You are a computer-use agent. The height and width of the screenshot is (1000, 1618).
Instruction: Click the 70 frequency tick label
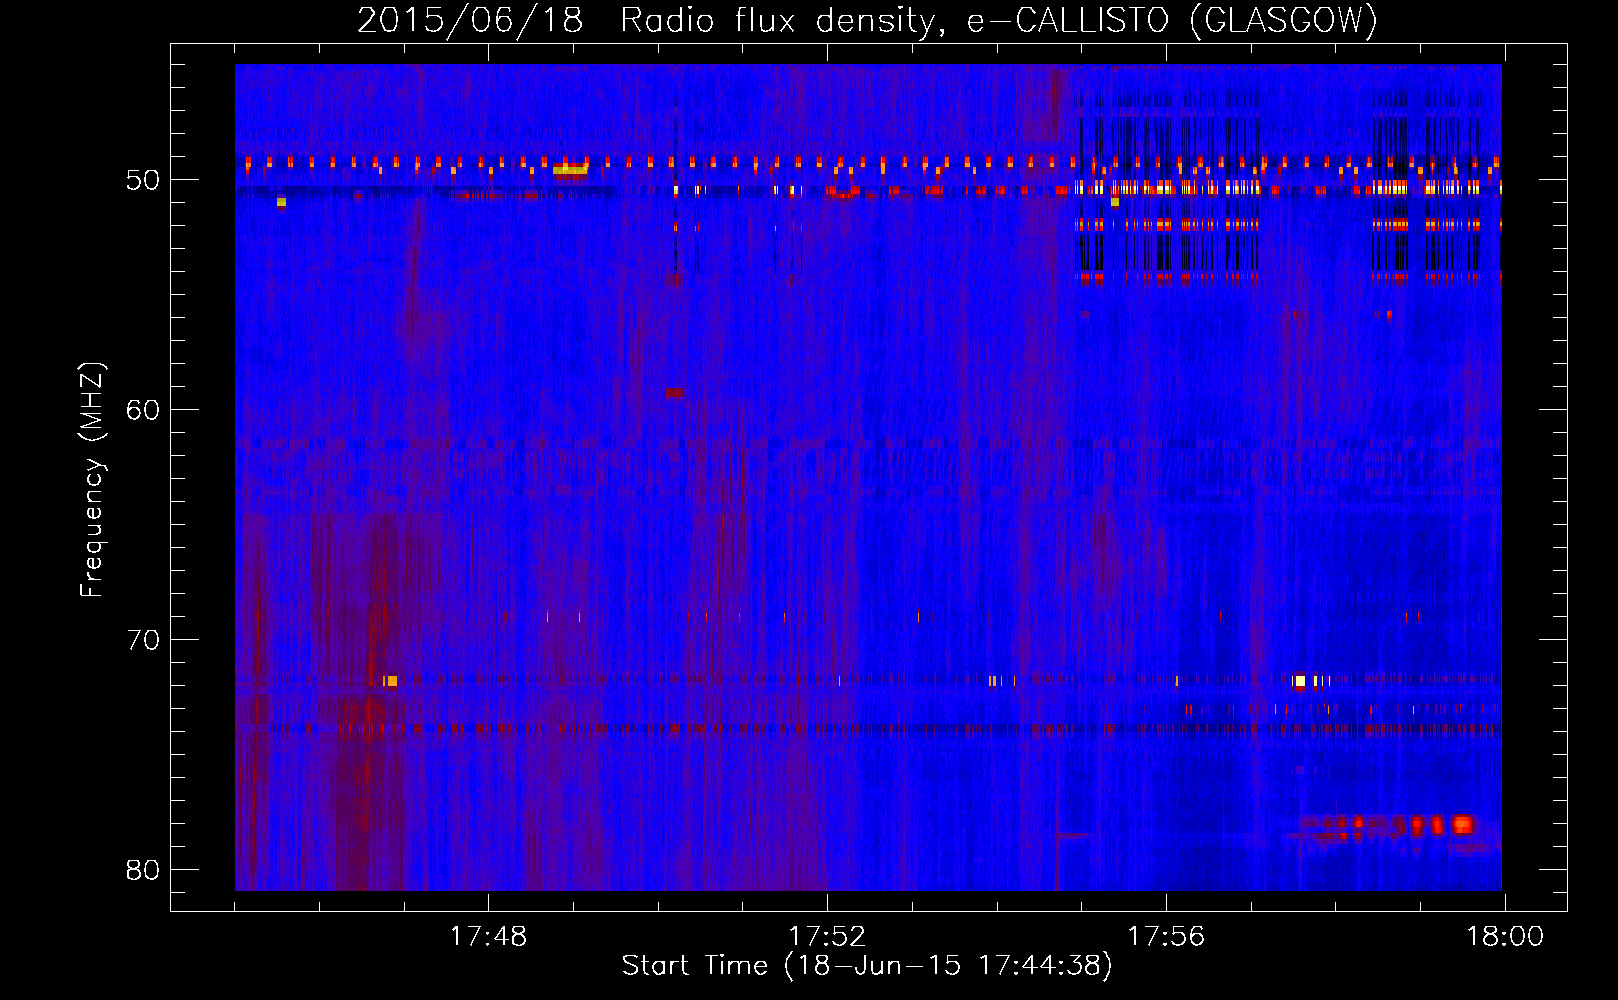(143, 640)
